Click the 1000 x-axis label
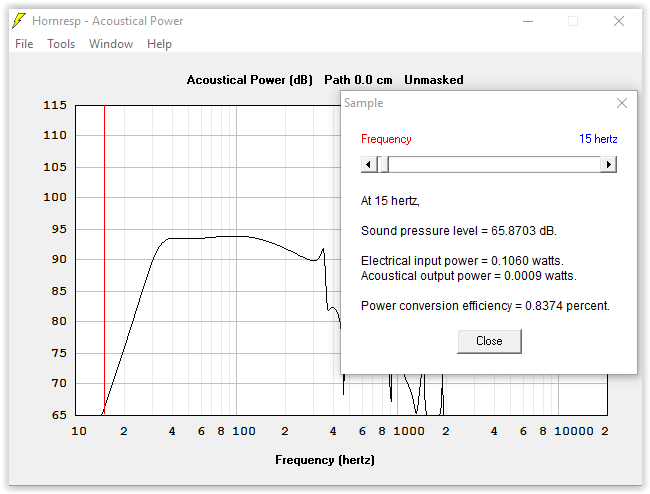 click(409, 431)
